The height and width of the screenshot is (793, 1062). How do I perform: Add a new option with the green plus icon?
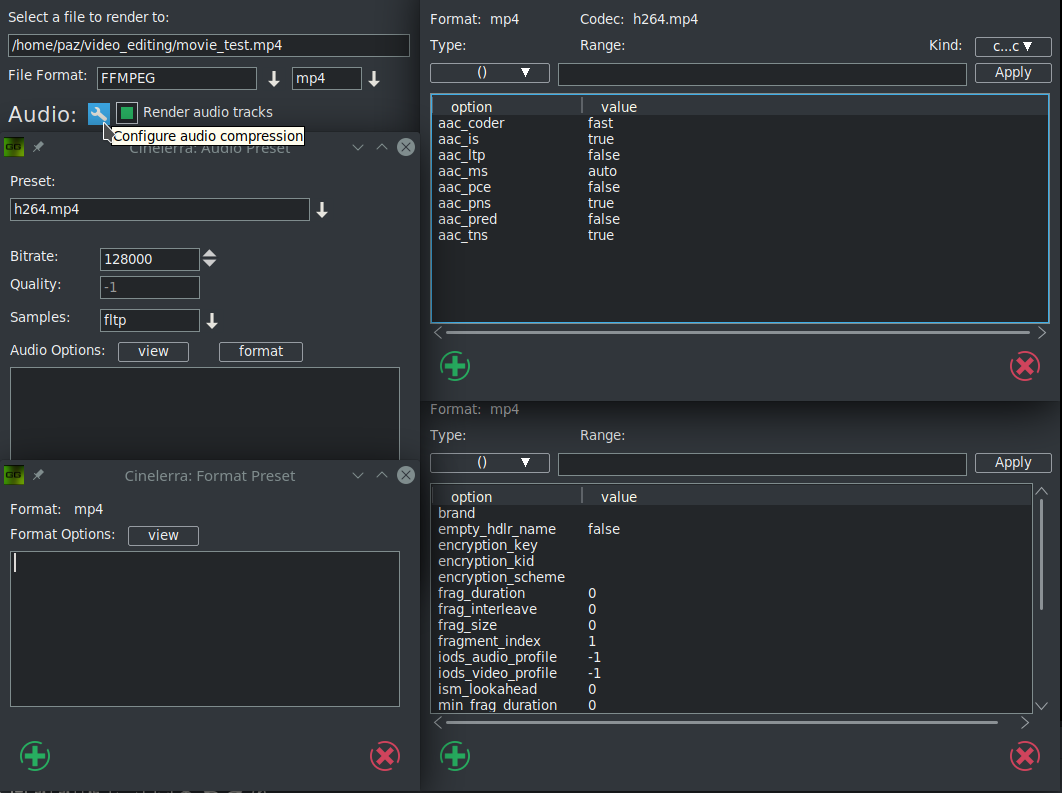click(455, 366)
